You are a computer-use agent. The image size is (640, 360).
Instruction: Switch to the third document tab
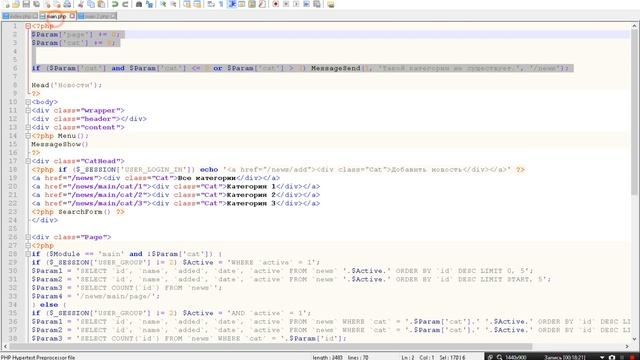(96, 16)
